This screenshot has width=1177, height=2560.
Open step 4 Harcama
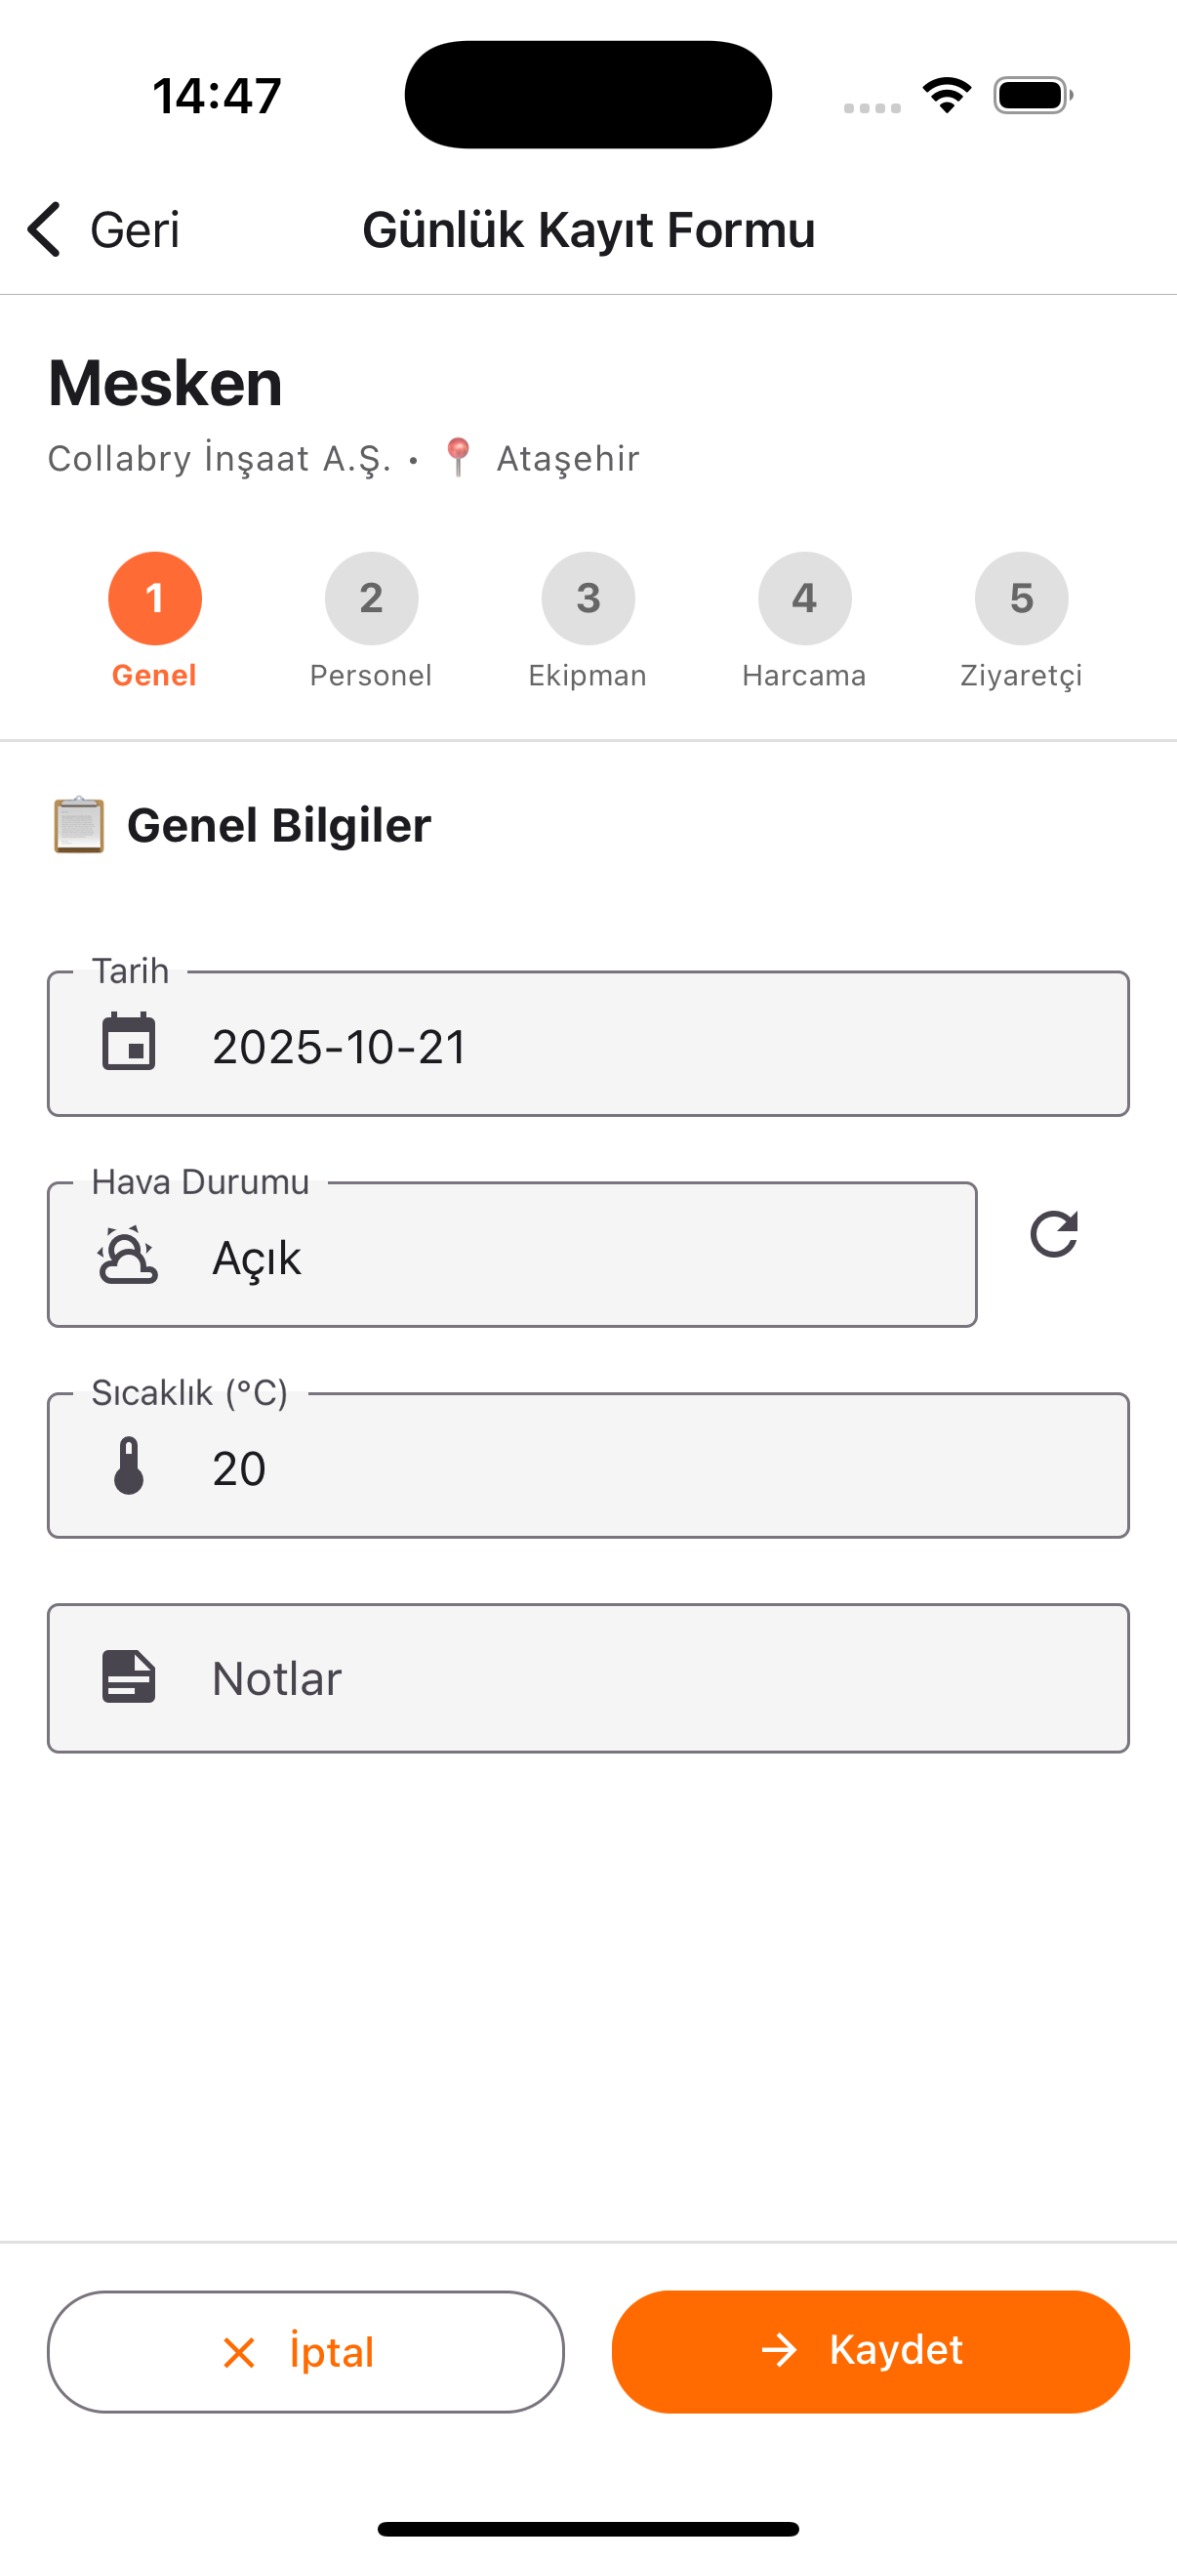click(804, 598)
